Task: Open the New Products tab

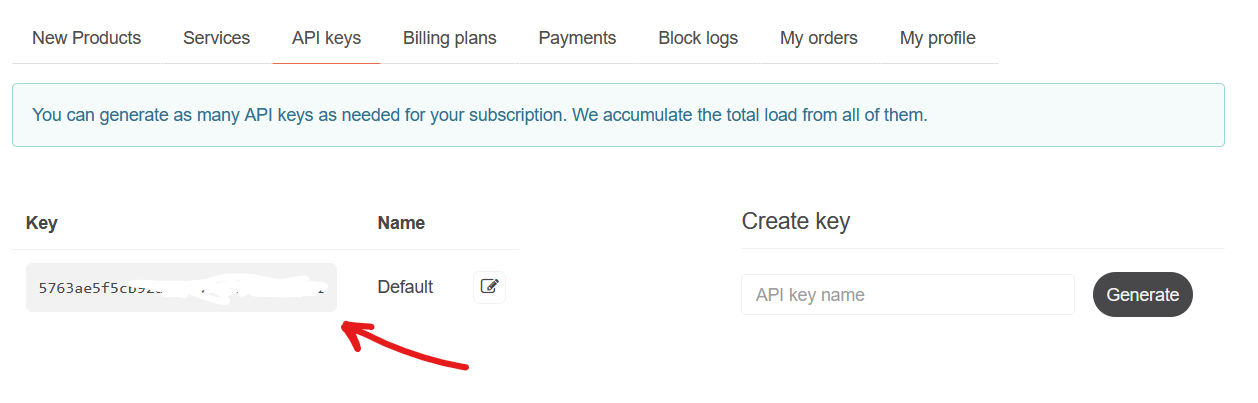Action: [86, 38]
